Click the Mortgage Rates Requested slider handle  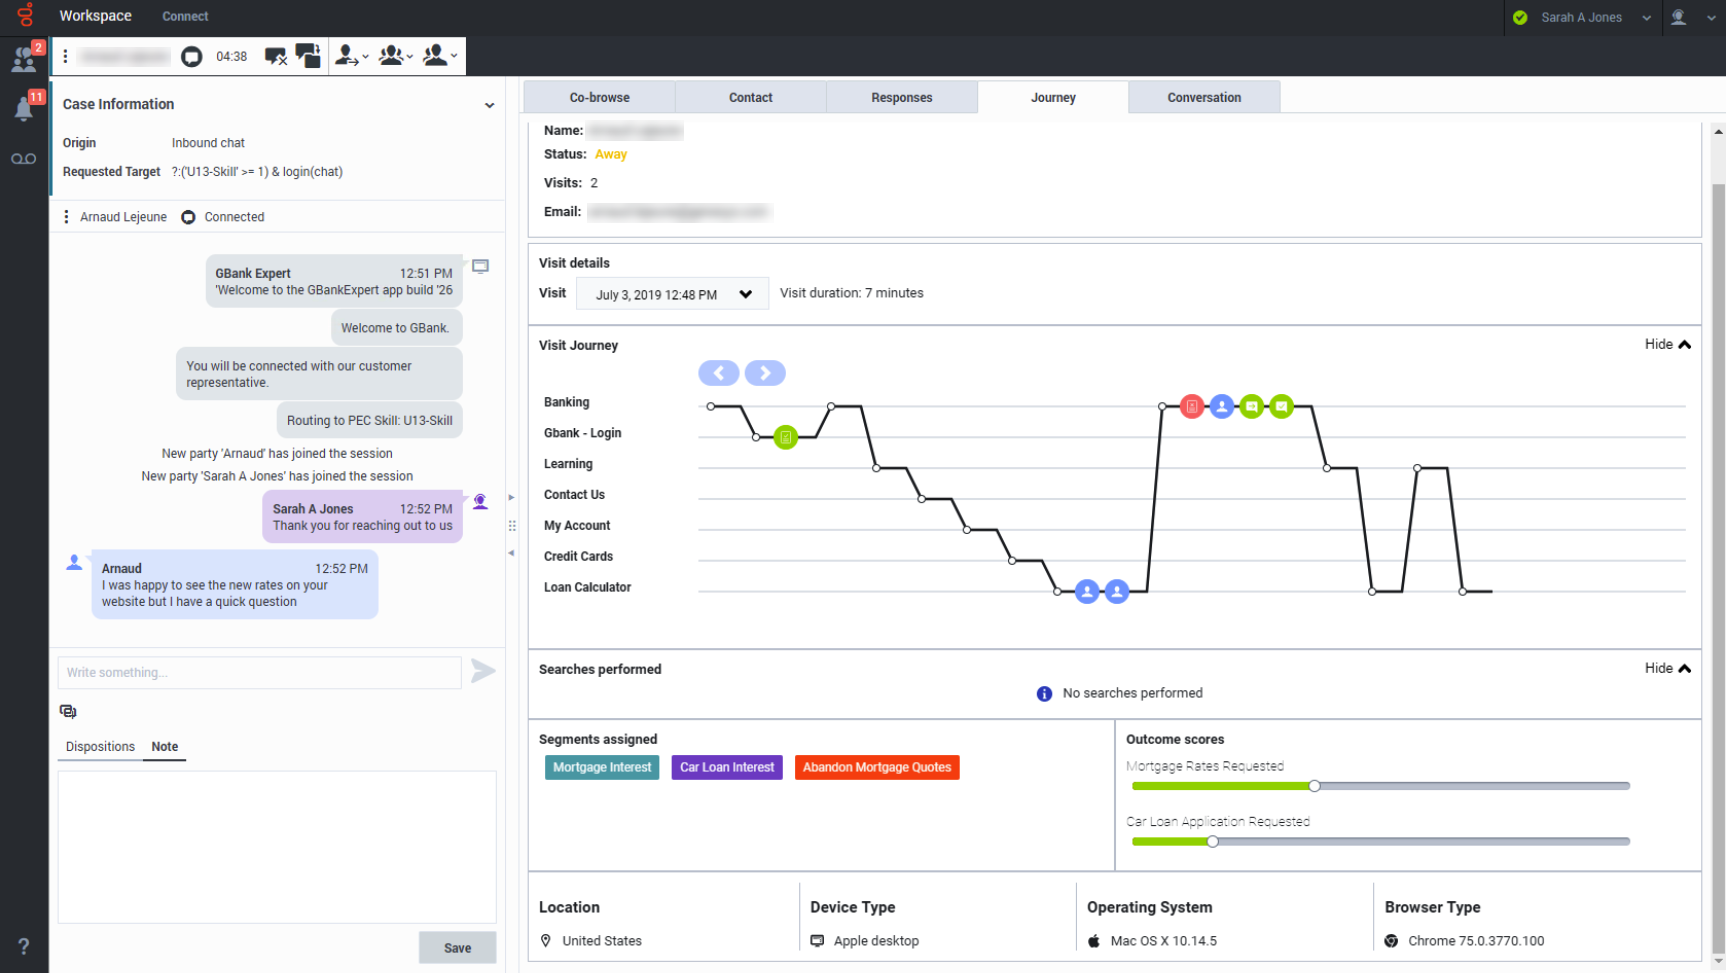[x=1314, y=786]
